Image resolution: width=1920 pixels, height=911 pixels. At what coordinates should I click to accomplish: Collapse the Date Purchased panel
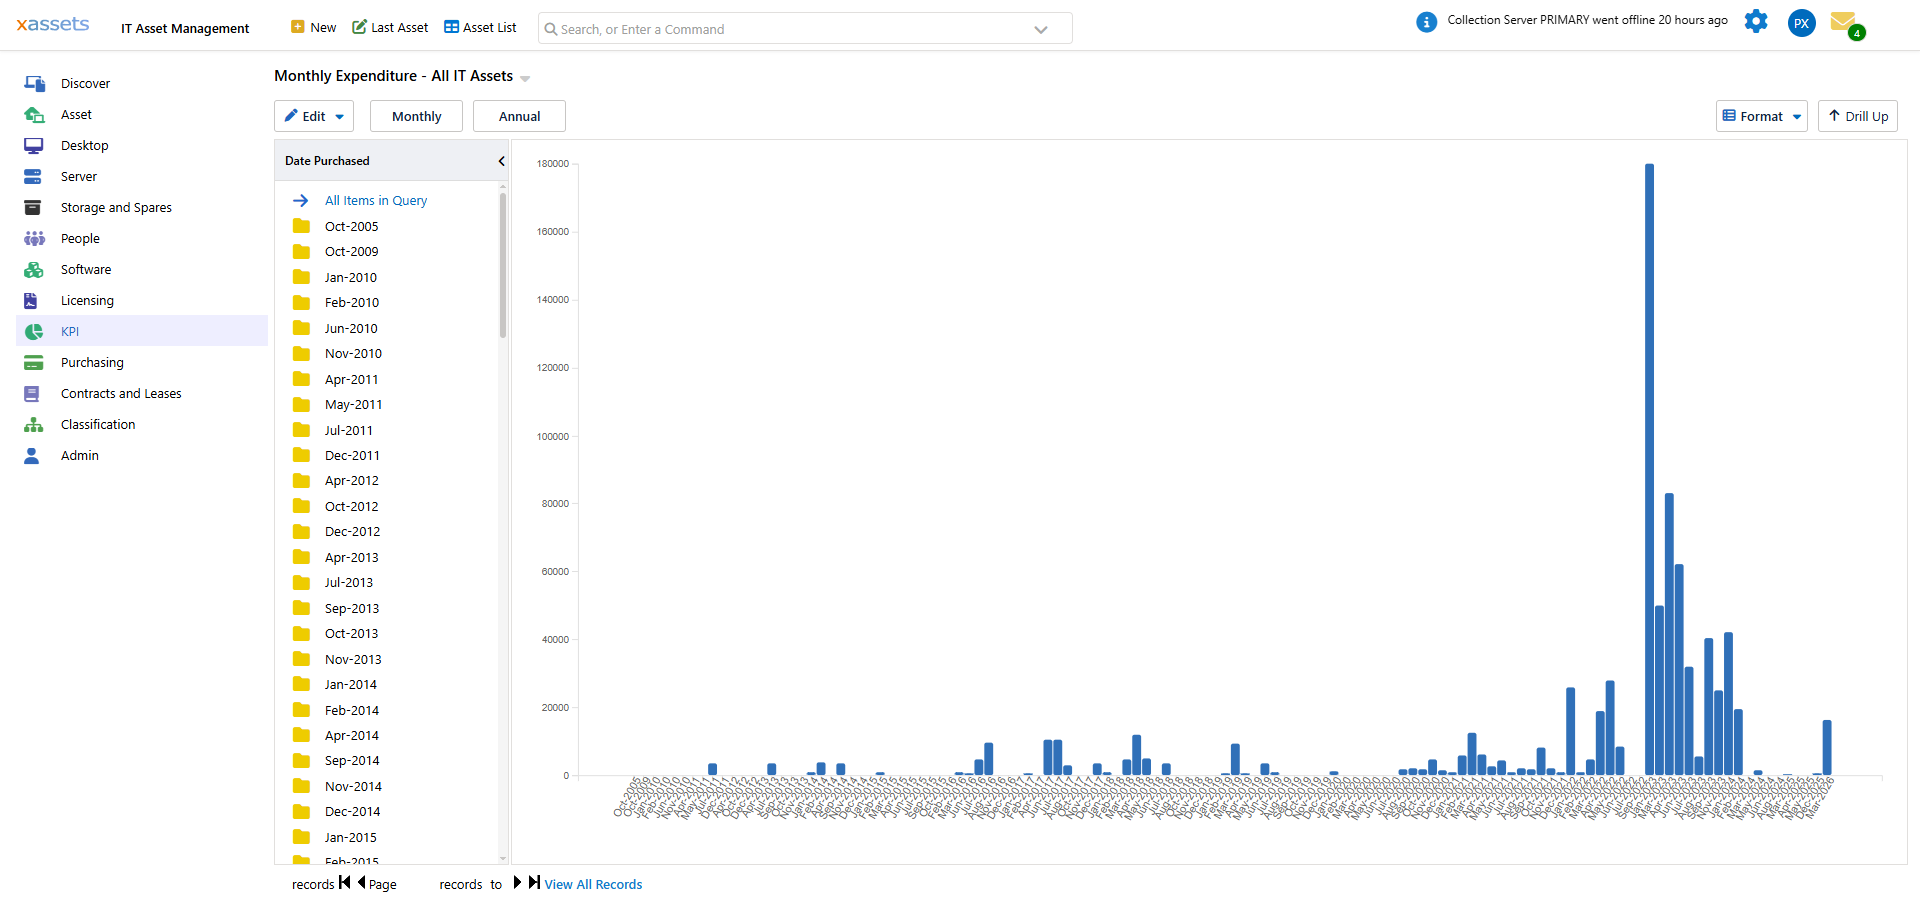tap(501, 160)
